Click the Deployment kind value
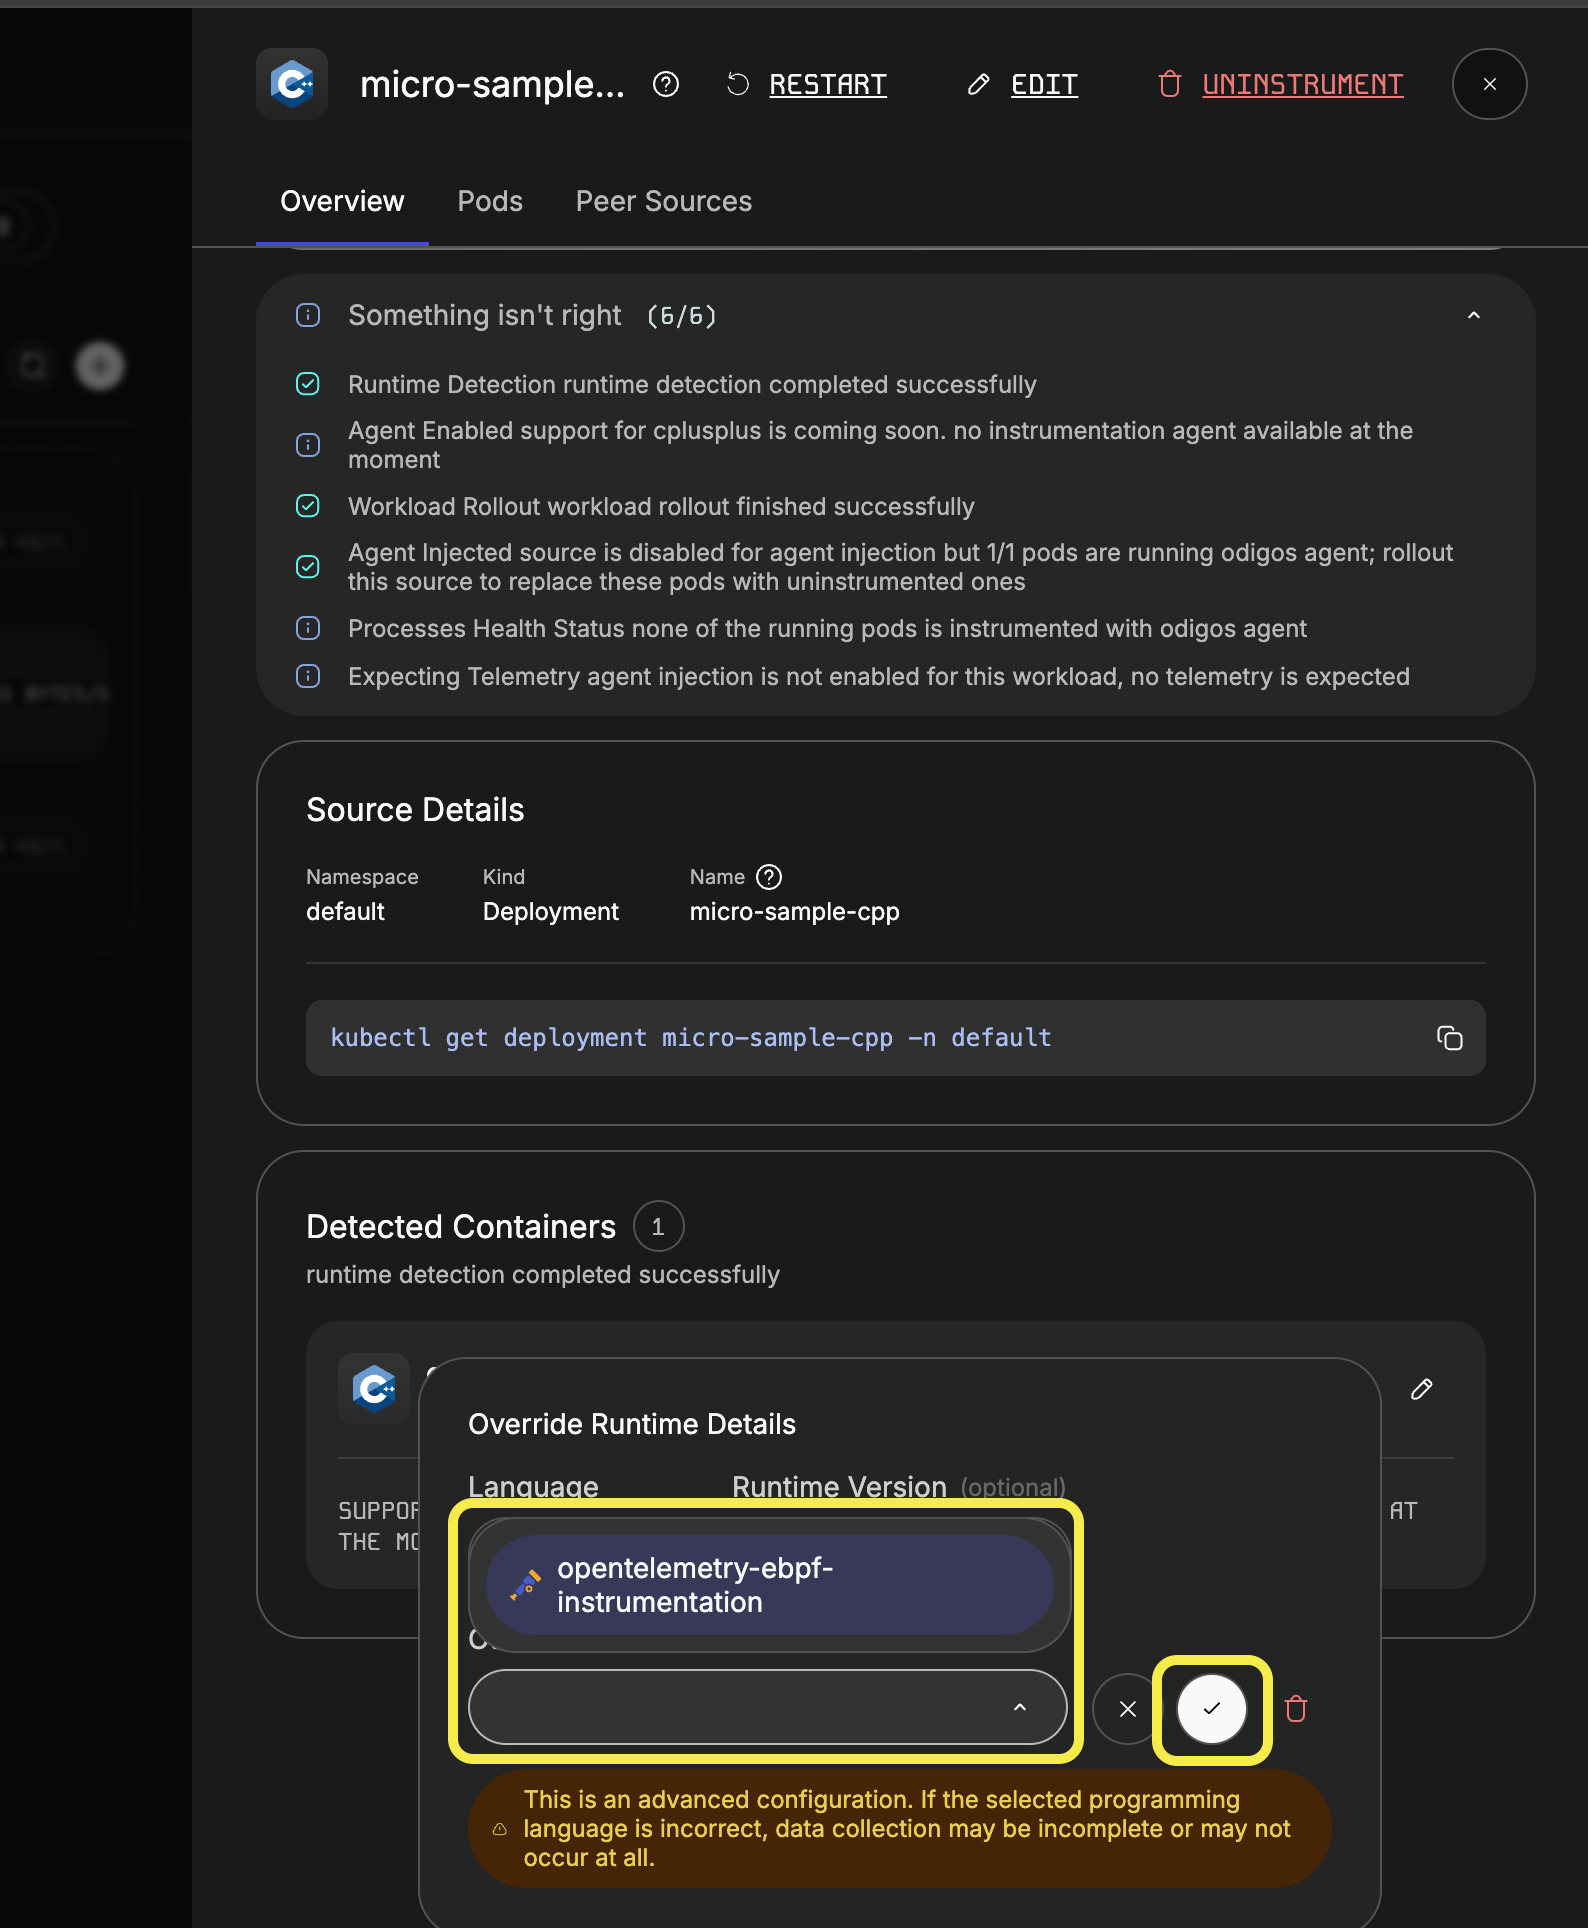This screenshot has width=1588, height=1928. tap(550, 912)
